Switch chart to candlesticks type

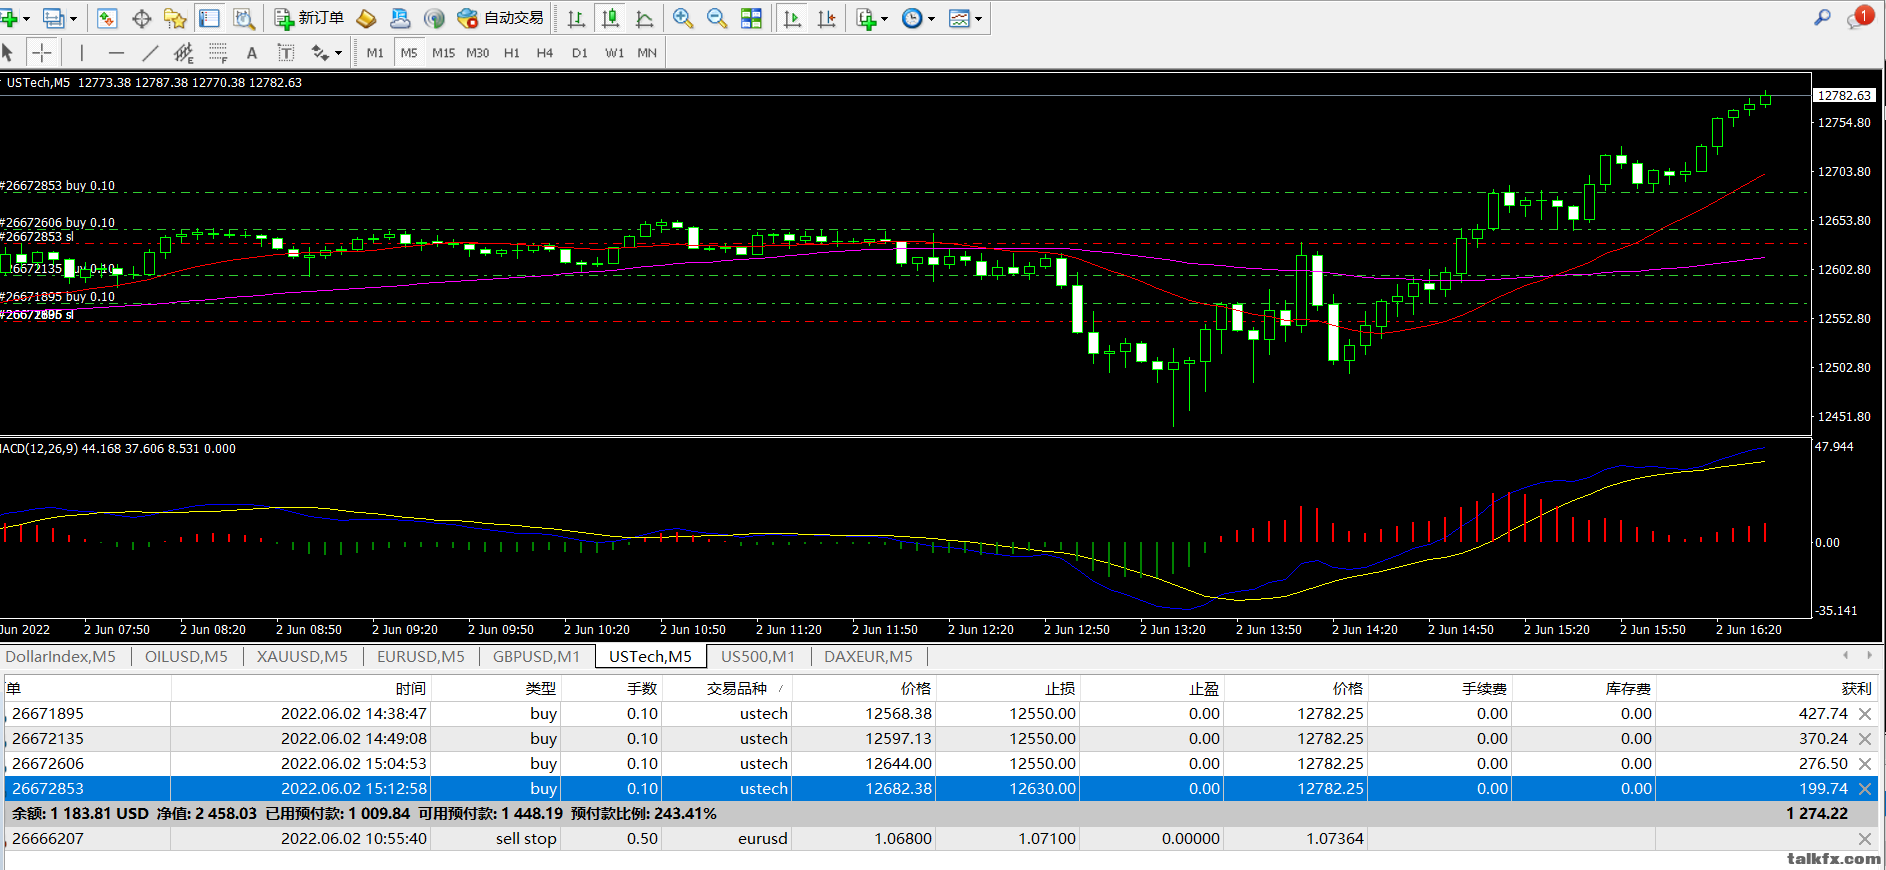point(610,18)
